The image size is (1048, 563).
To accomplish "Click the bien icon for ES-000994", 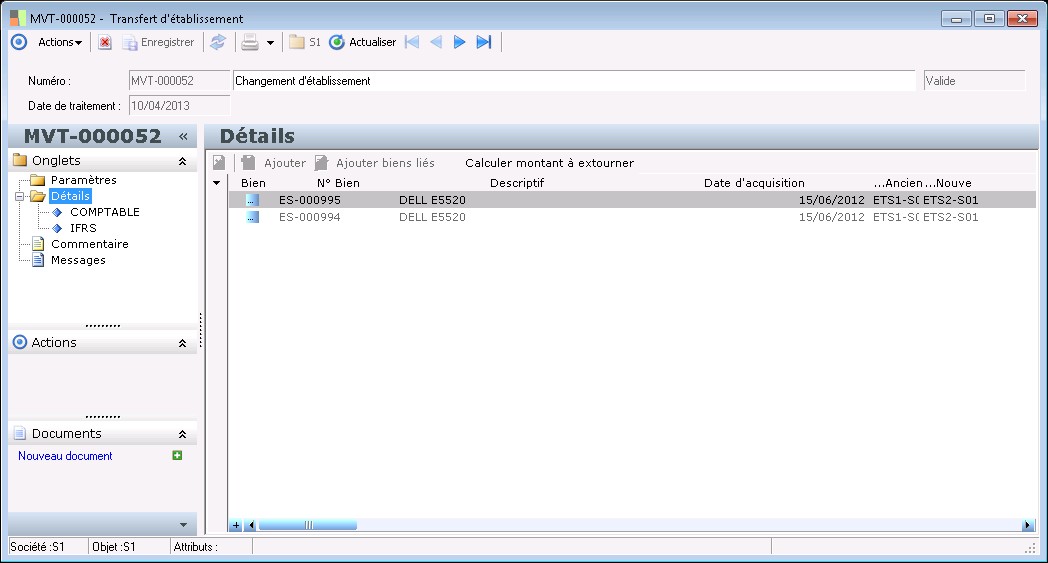I will [252, 217].
